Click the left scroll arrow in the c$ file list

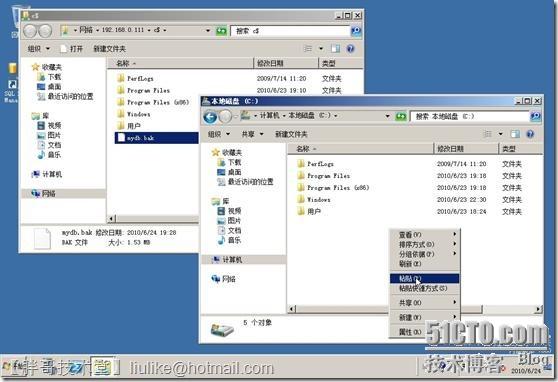(x=111, y=218)
